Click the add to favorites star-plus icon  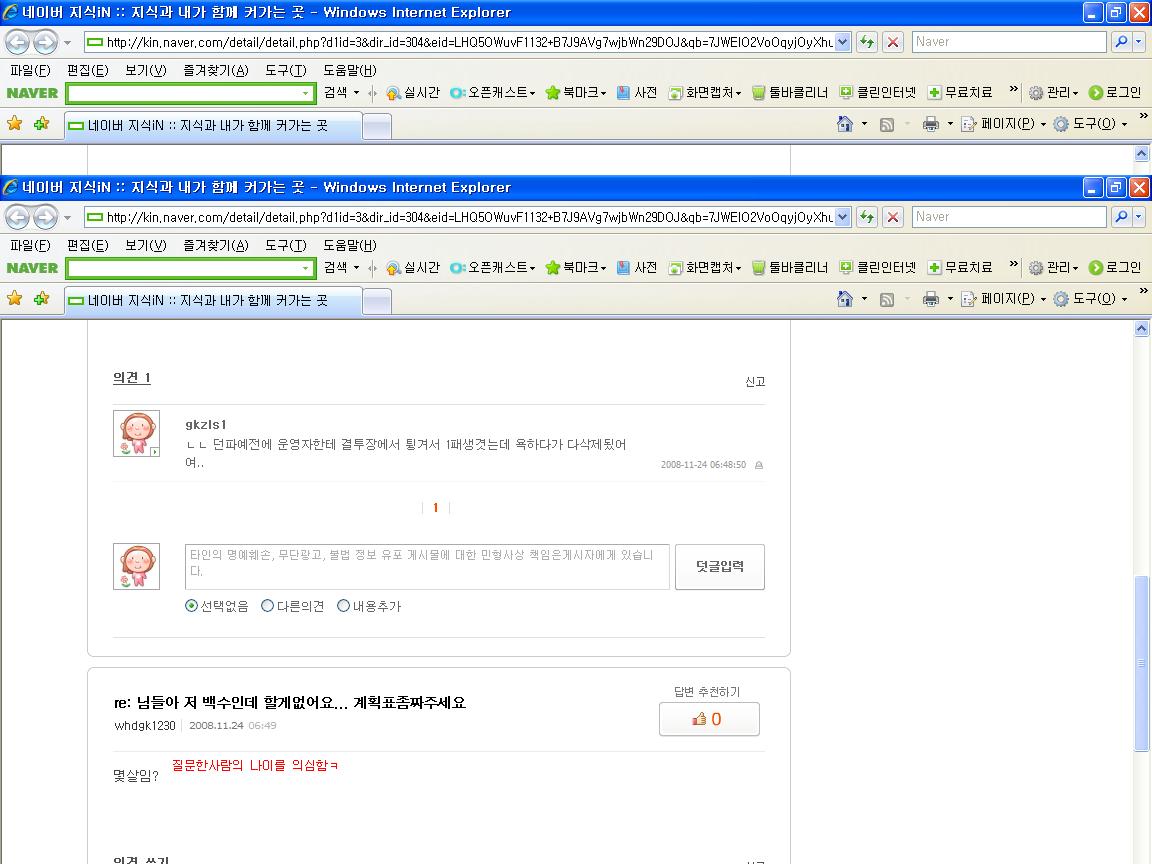pyautogui.click(x=42, y=298)
